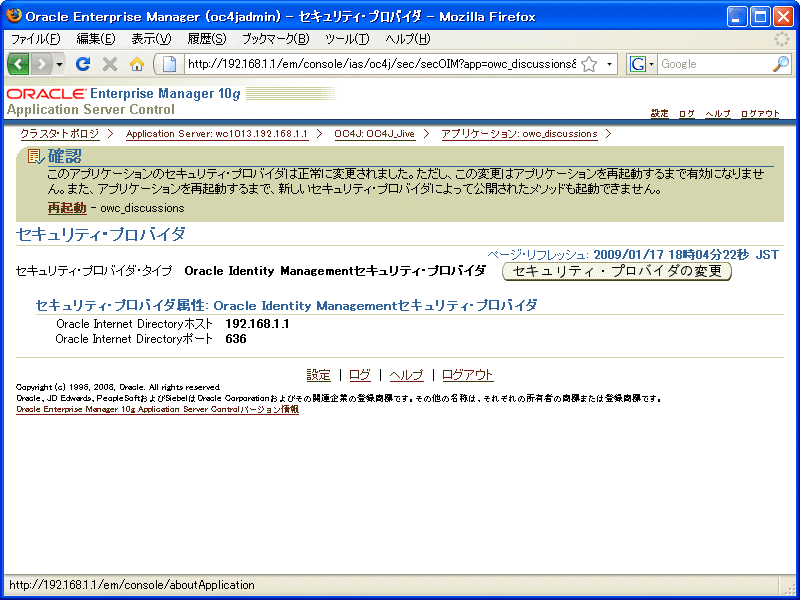Image resolution: width=800 pixels, height=600 pixels.
Task: Click the 確認 confirmation message icon
Action: point(36,157)
